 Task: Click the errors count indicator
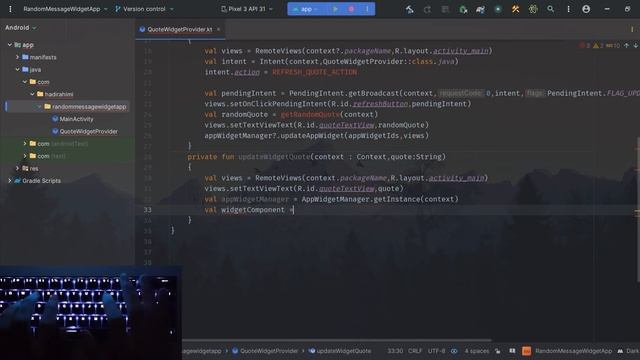coord(584,45)
